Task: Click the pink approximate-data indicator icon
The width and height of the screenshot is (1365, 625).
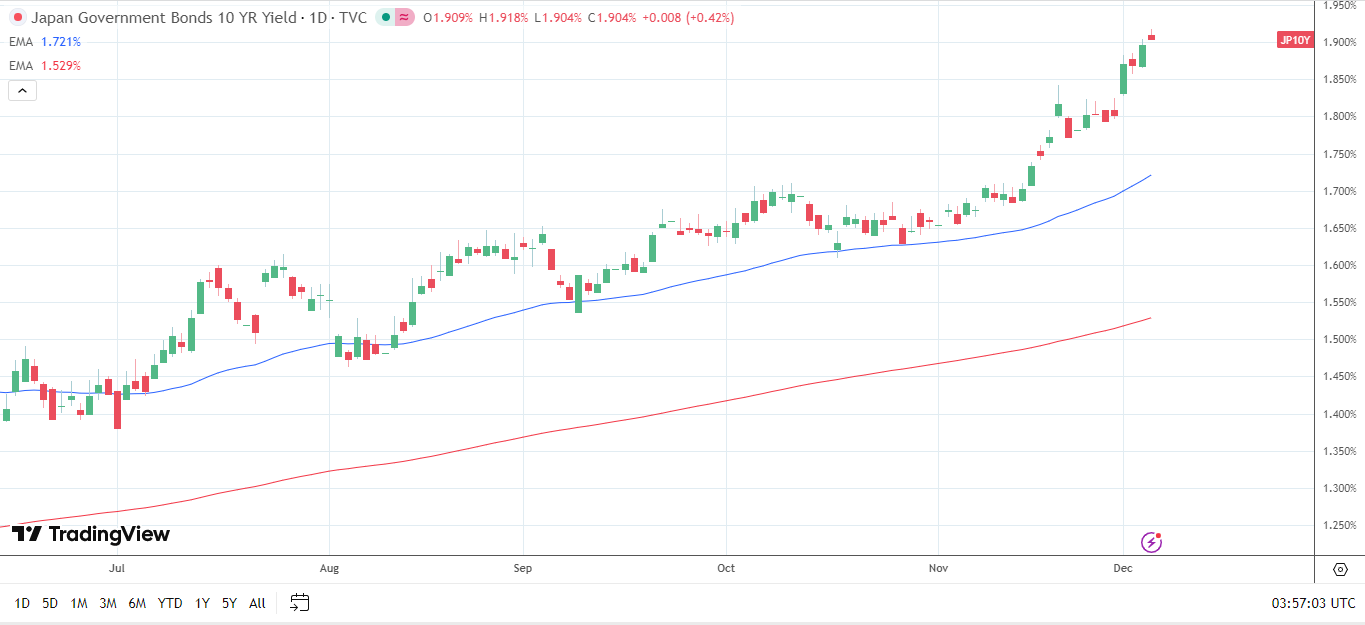Action: click(405, 18)
